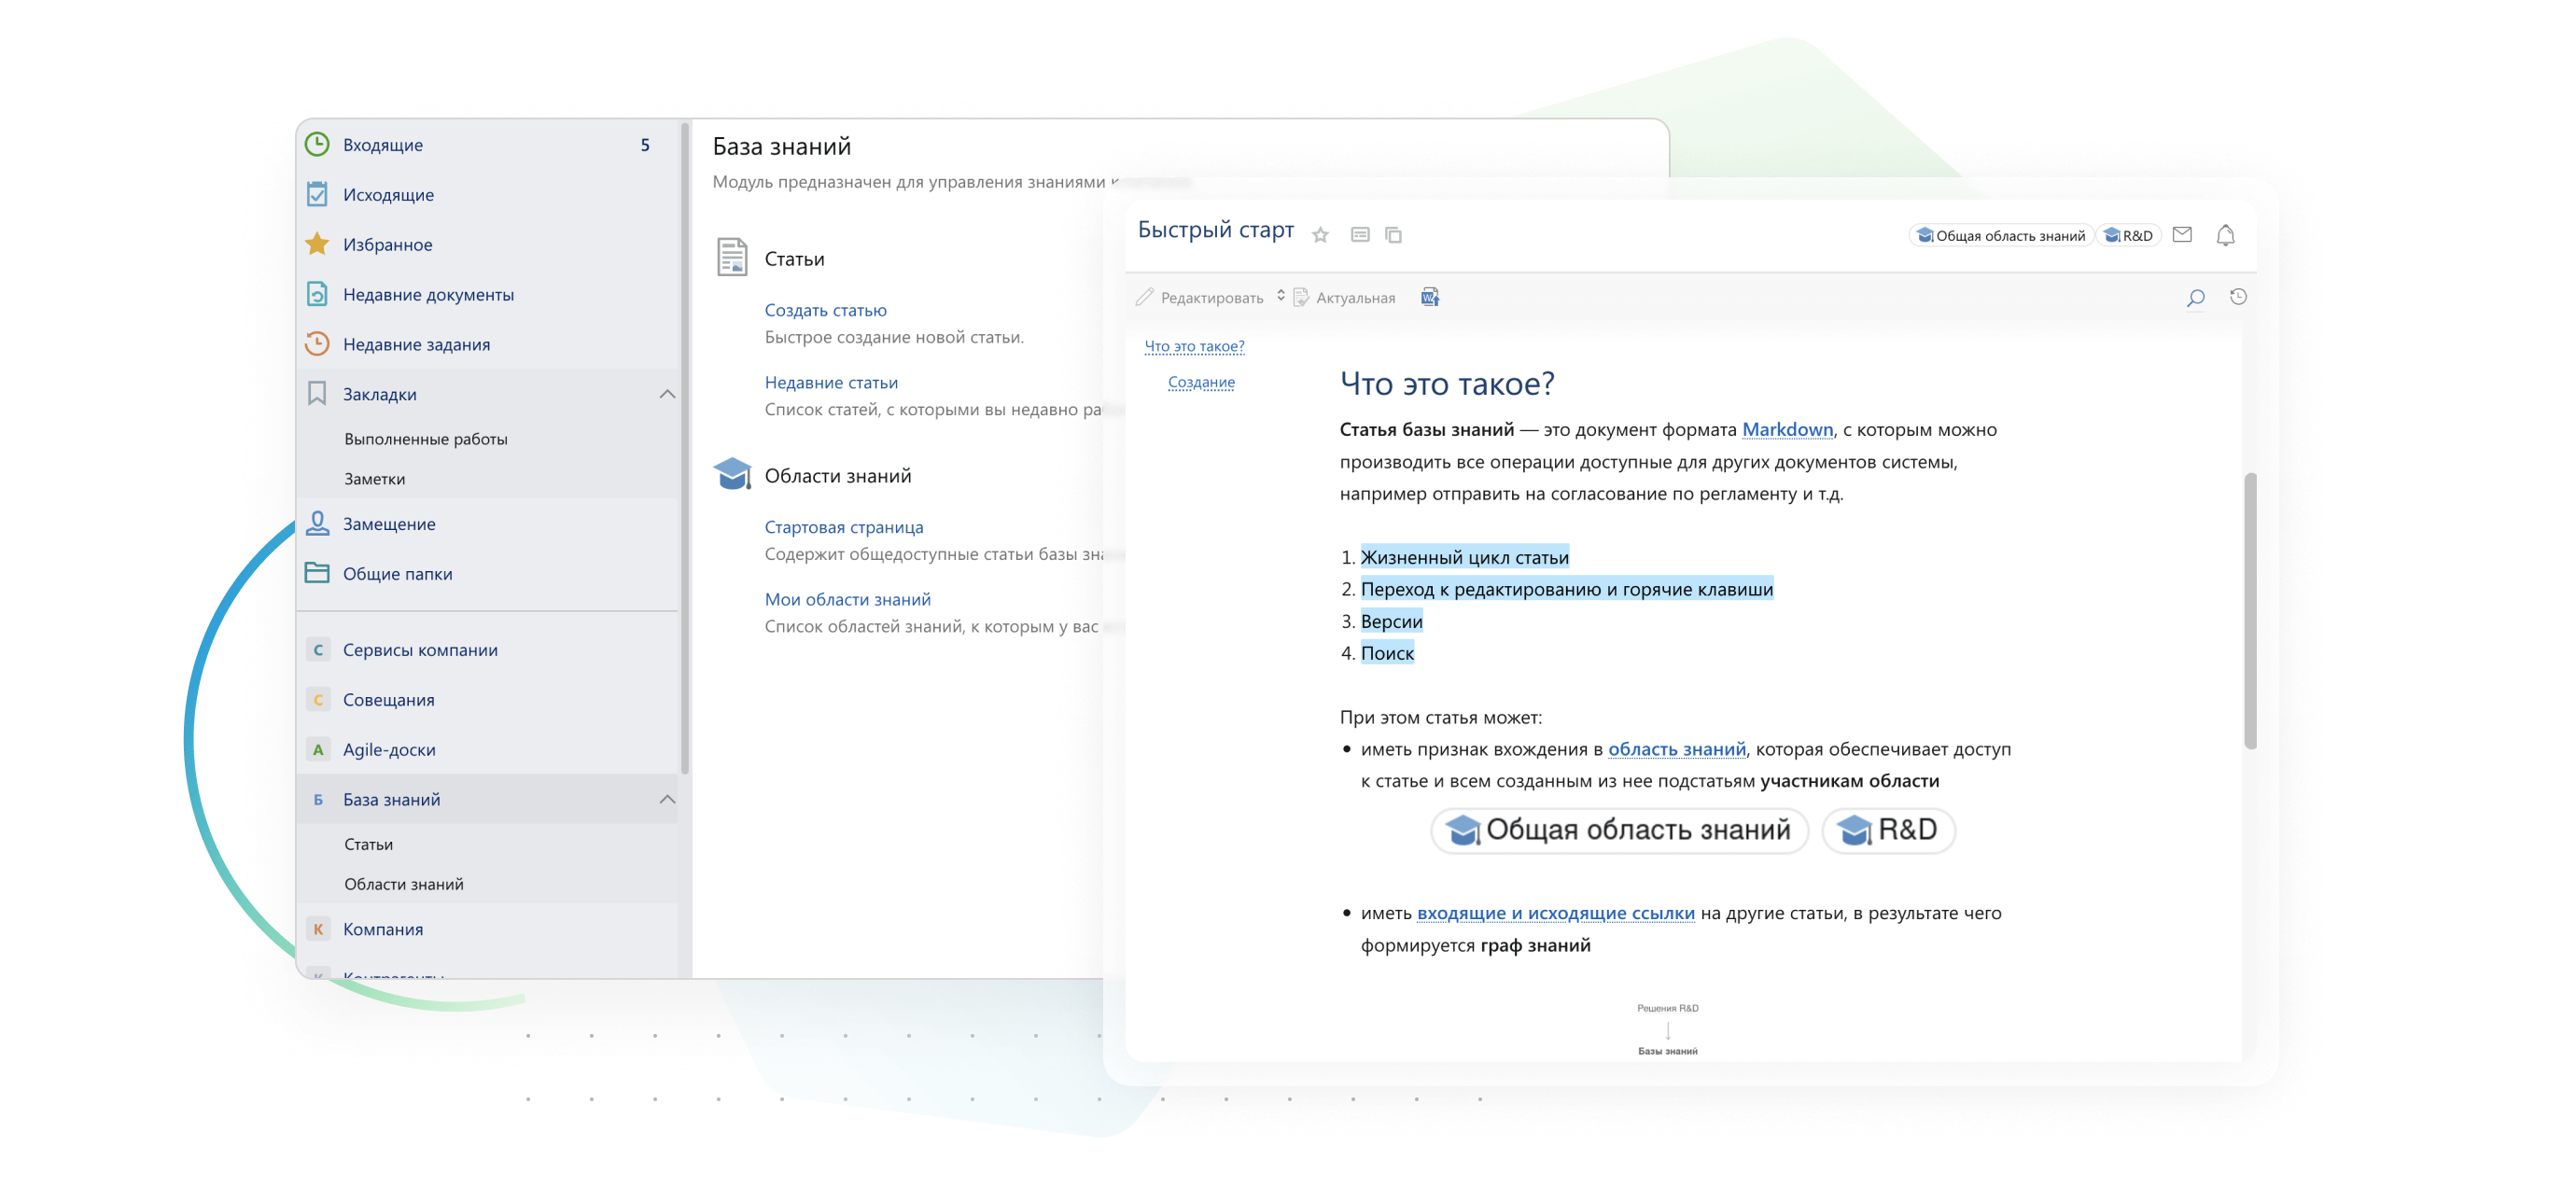Open the Актуальная status dropdown arrows
2576x1187 pixels.
pyautogui.click(x=1281, y=296)
